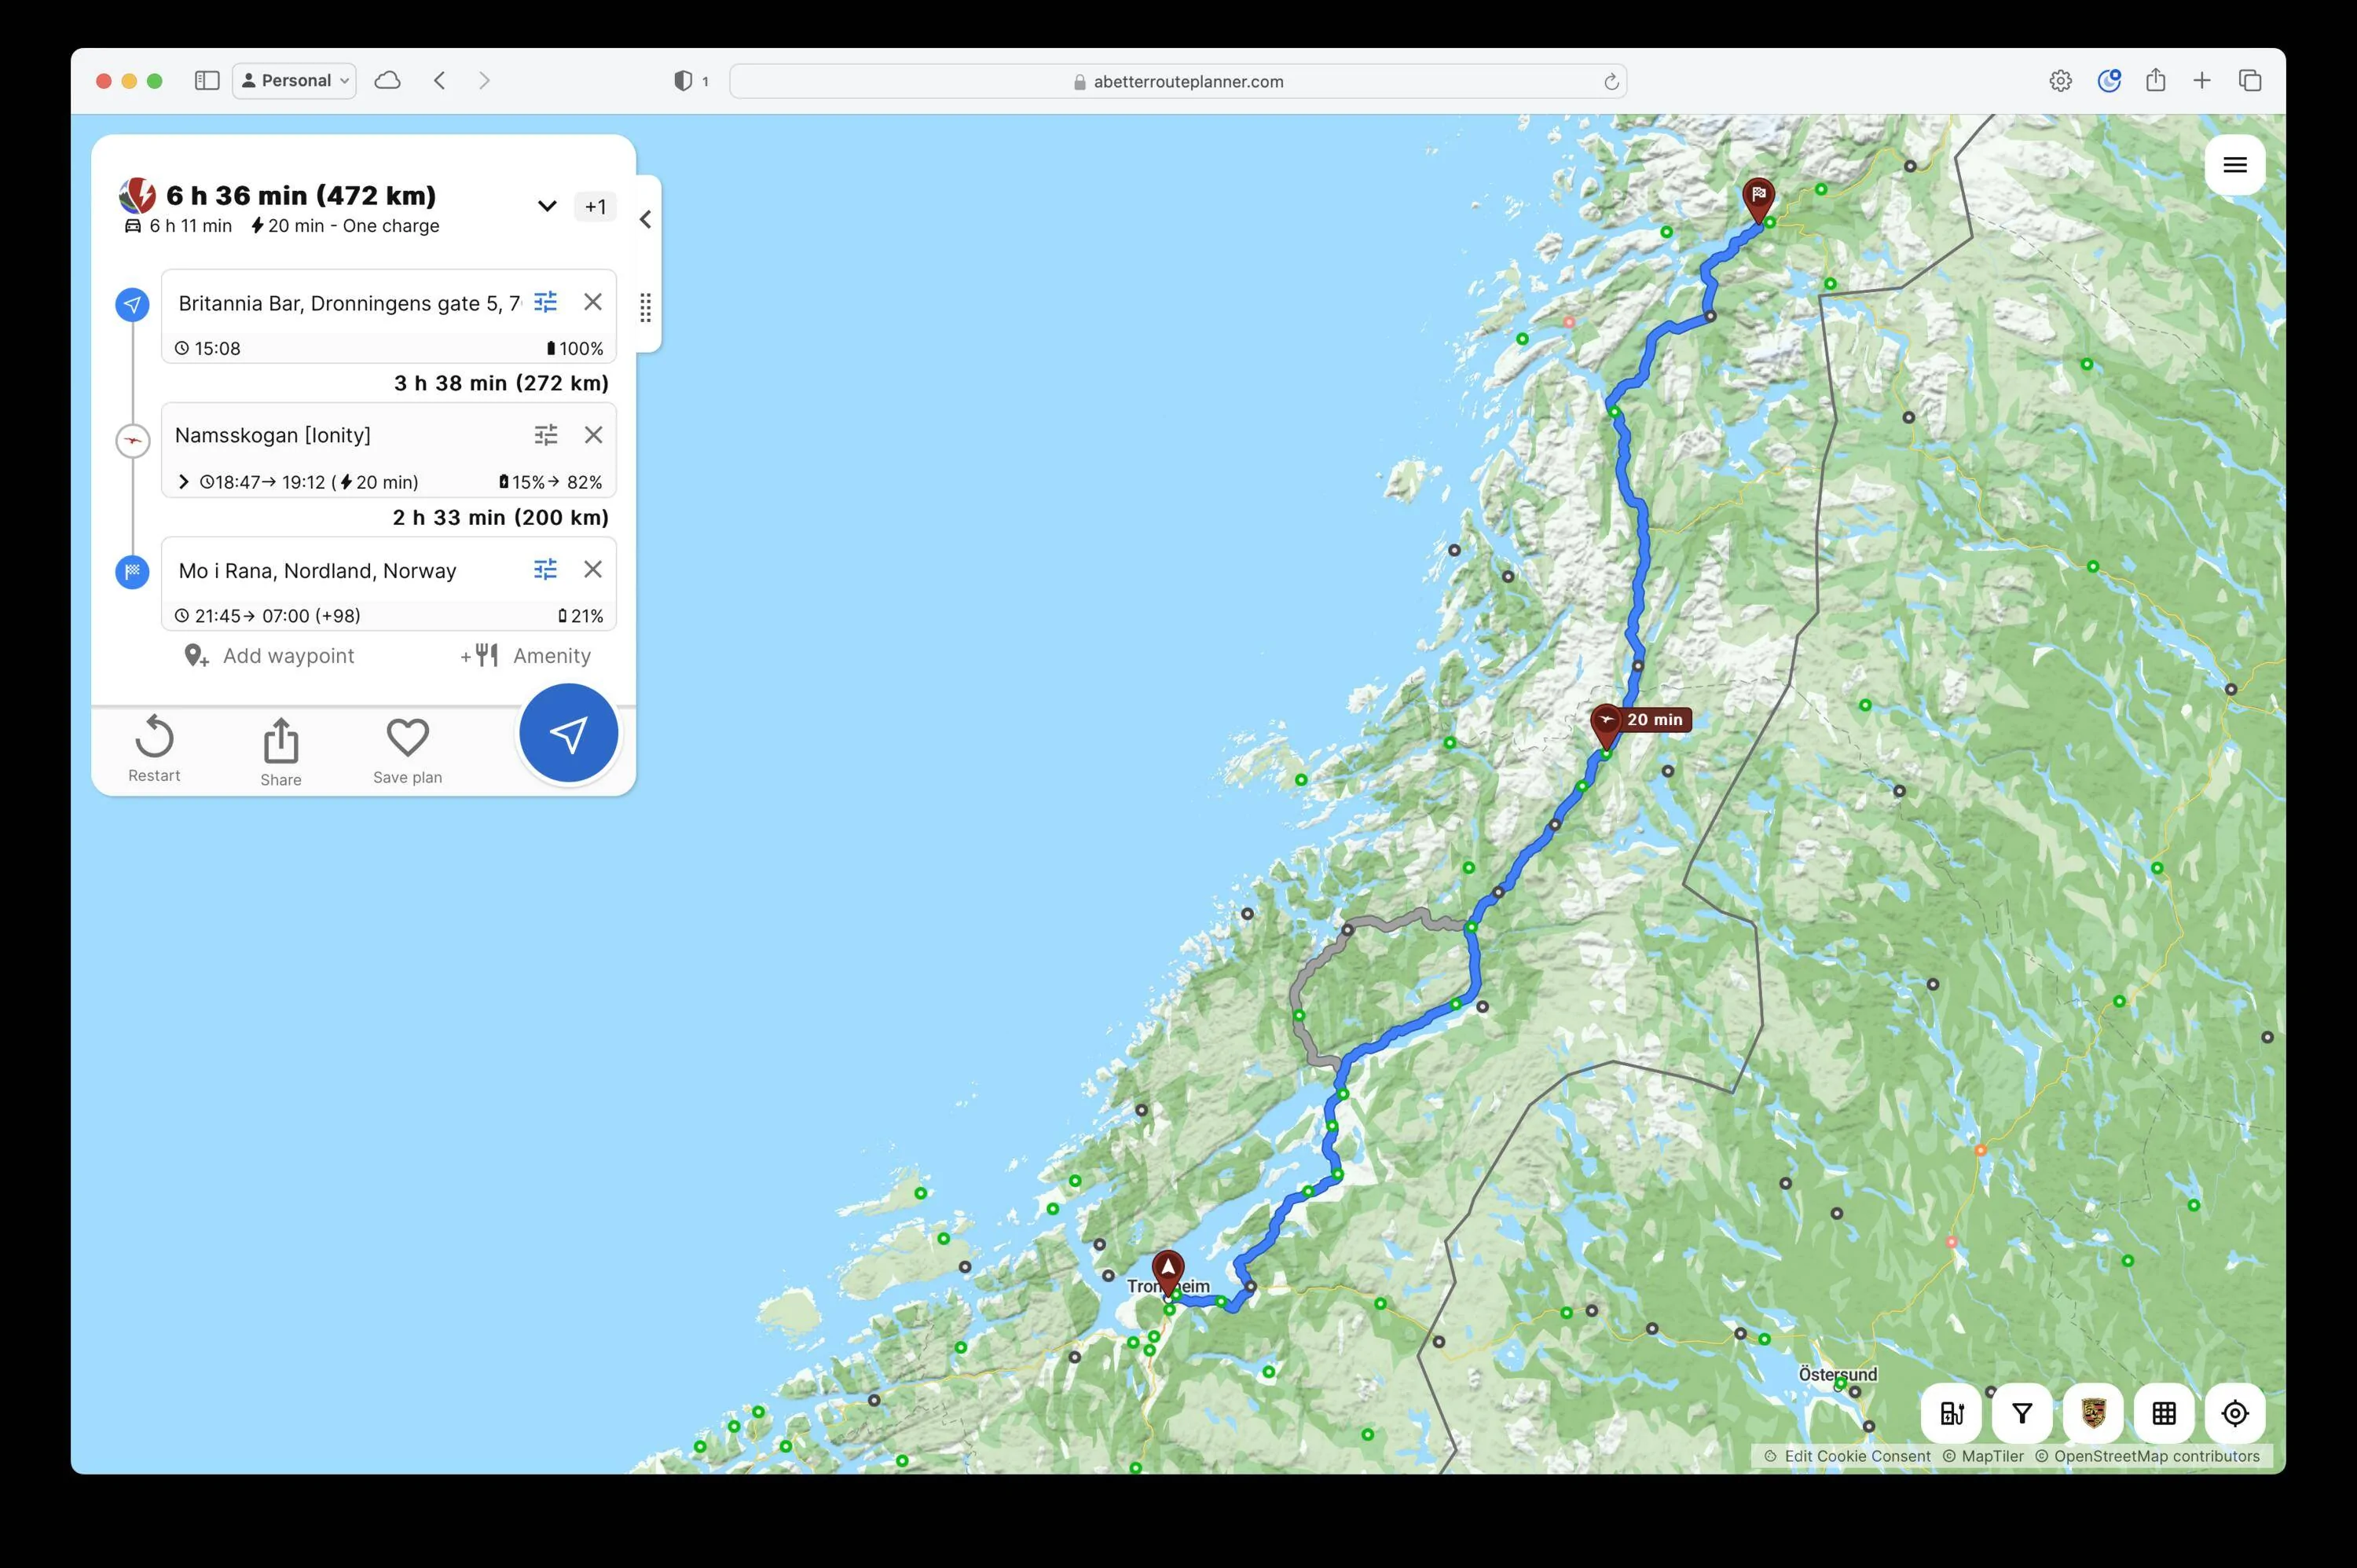Click the 15%→82% charge level text

click(x=551, y=482)
